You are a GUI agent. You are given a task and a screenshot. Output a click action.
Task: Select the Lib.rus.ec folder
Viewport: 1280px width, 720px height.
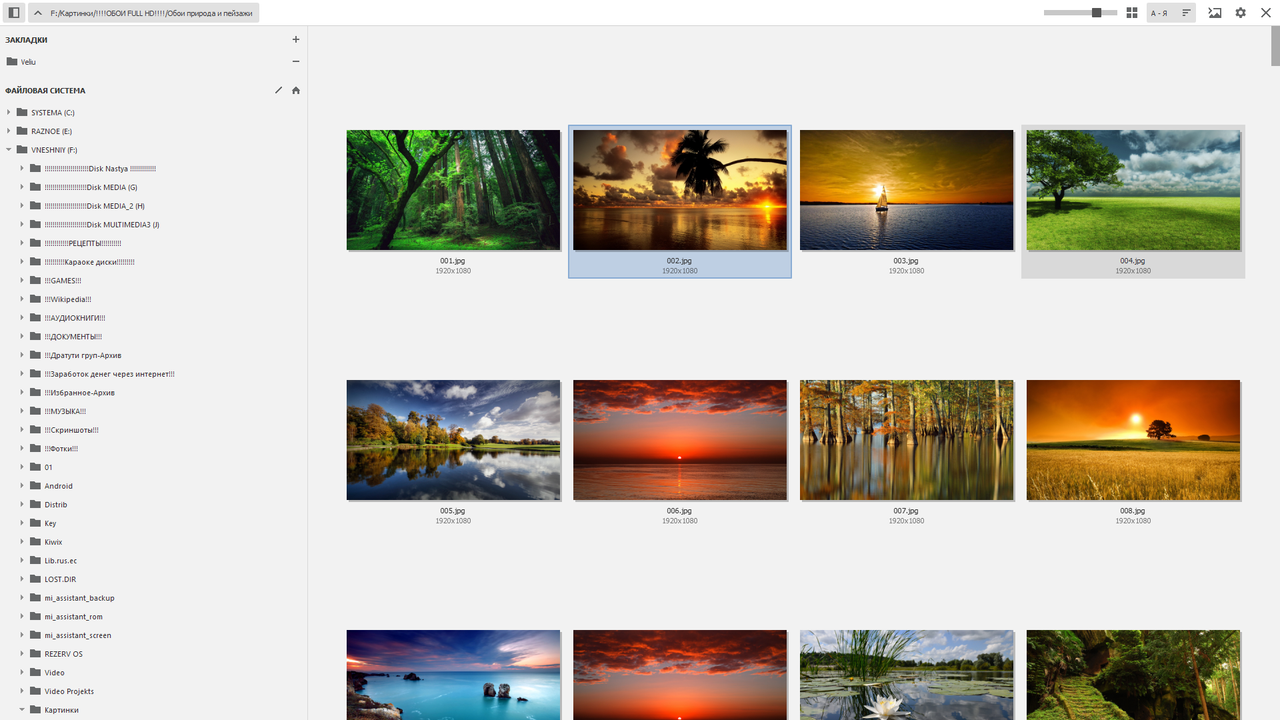(61, 560)
